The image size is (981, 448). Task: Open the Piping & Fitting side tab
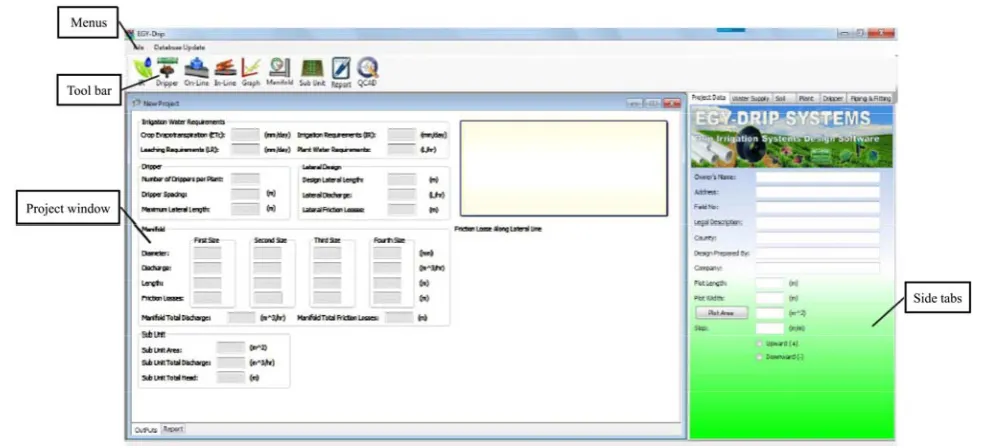pyautogui.click(x=870, y=99)
